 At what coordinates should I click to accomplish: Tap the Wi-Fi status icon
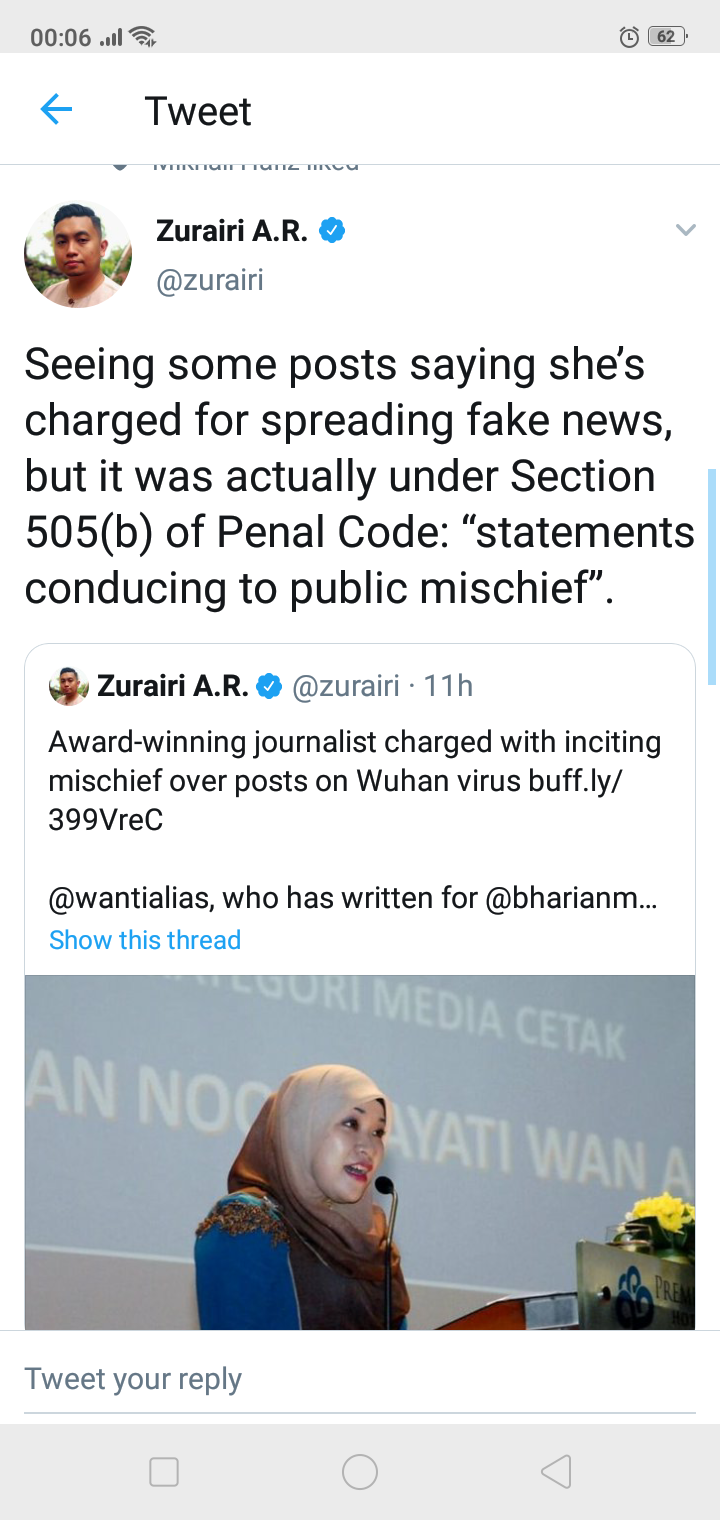[143, 38]
